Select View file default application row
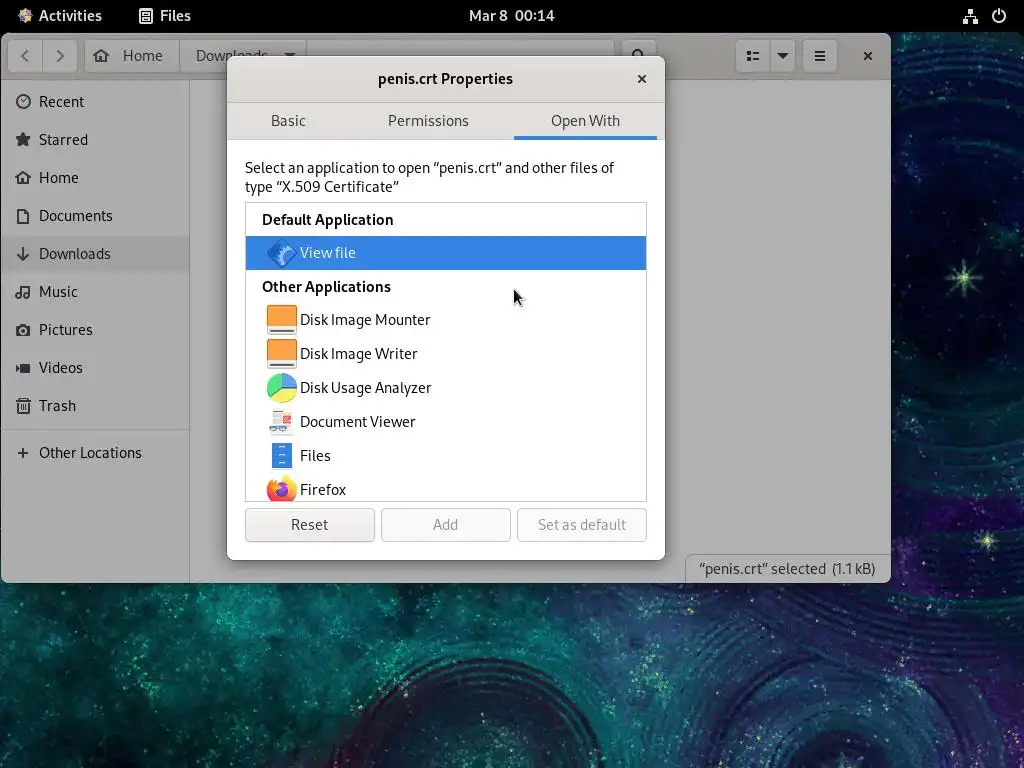1024x768 pixels. (x=445, y=253)
